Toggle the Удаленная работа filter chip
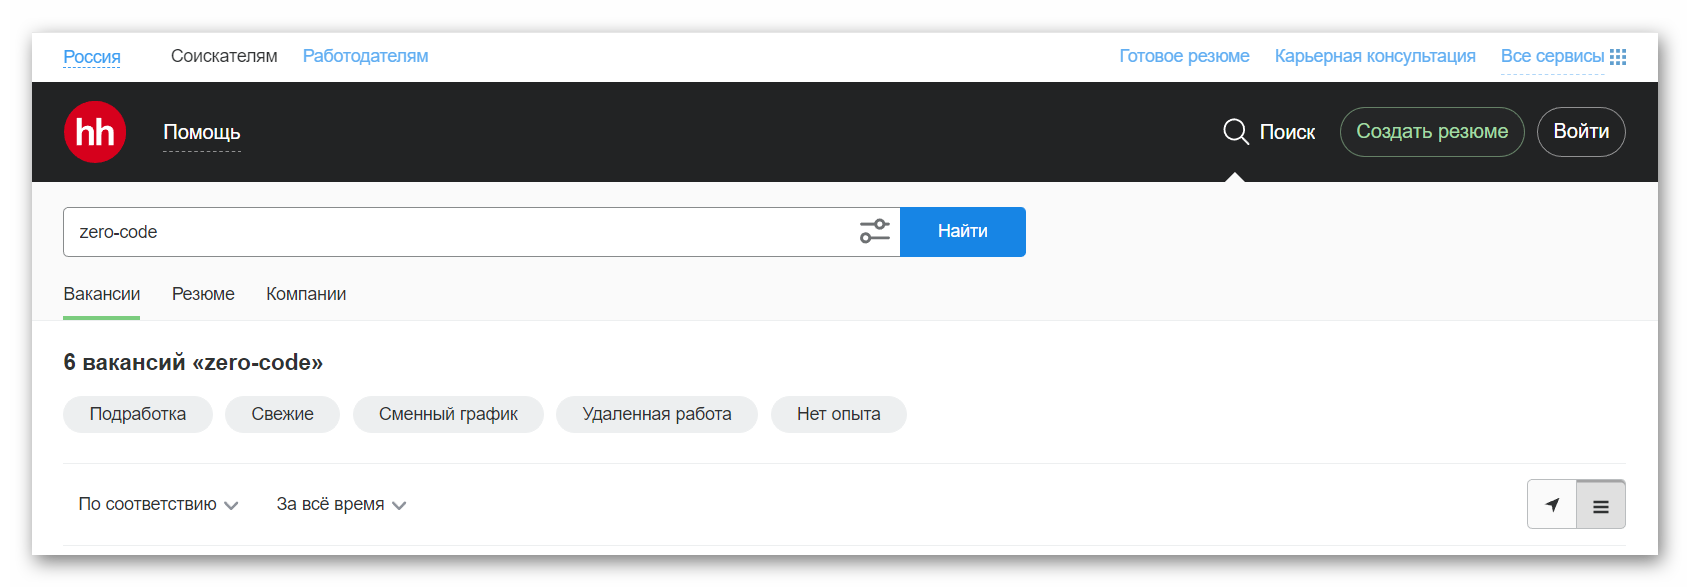Viewport: 1690px width, 587px height. pos(657,415)
